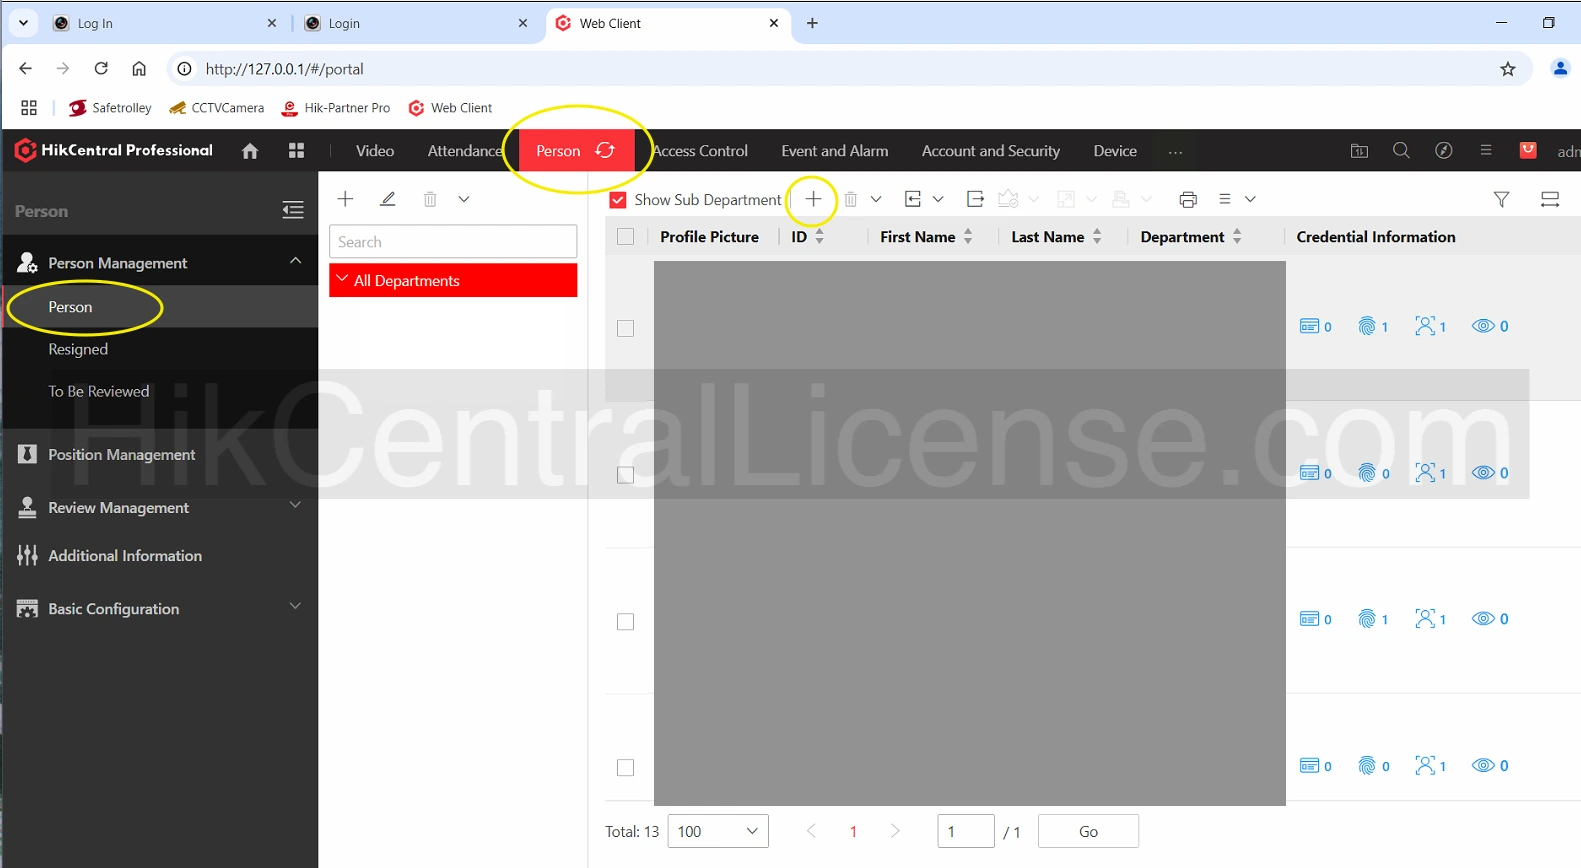Click the Go page button
This screenshot has height=868, width=1581.
1088,831
